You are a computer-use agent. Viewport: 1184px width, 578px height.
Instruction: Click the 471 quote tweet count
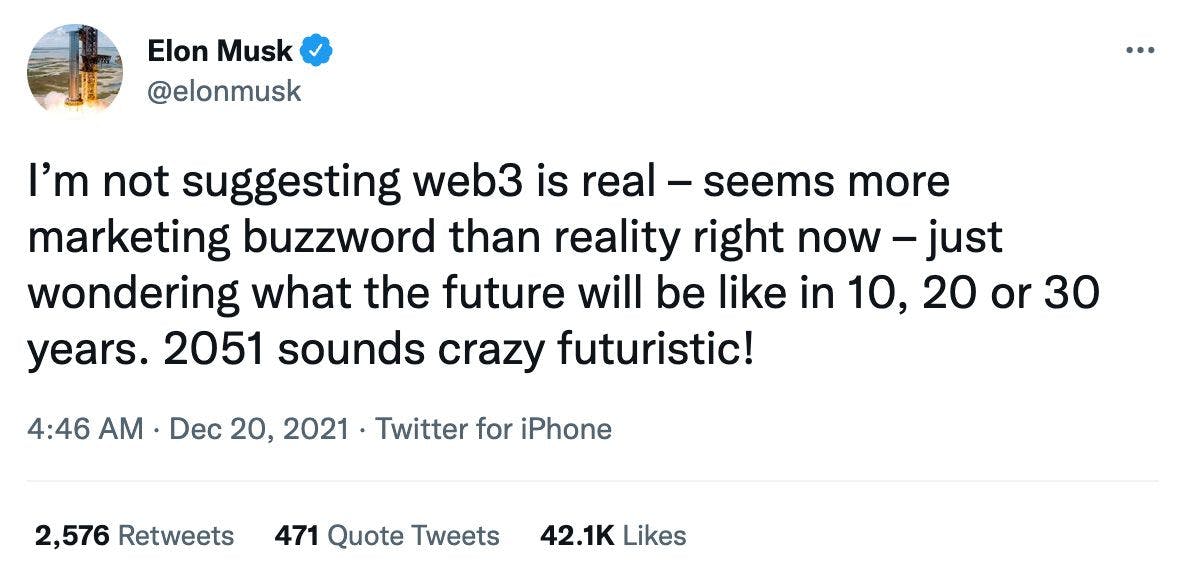tap(297, 535)
